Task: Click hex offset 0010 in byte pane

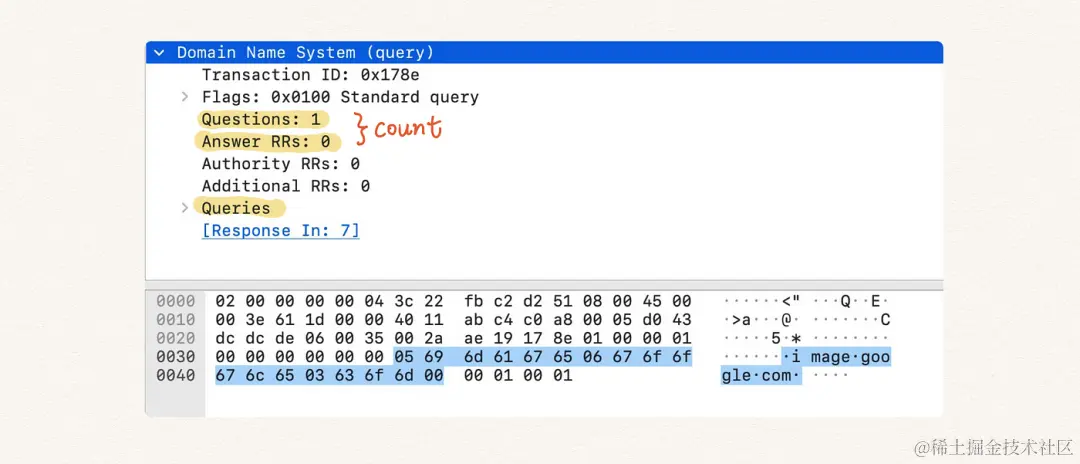Action: [x=175, y=320]
